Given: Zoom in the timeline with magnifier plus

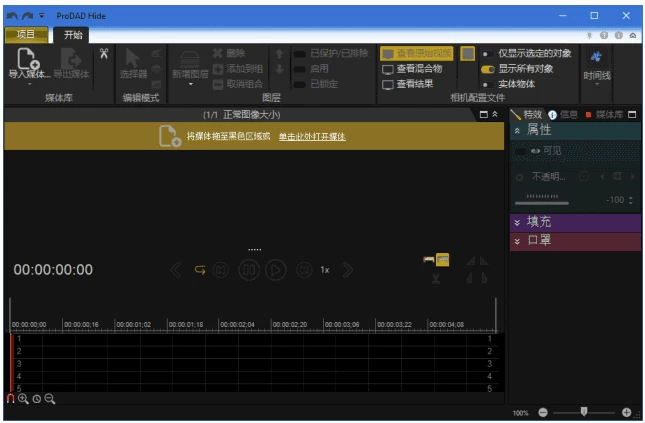Looking at the screenshot, I should tap(23, 398).
